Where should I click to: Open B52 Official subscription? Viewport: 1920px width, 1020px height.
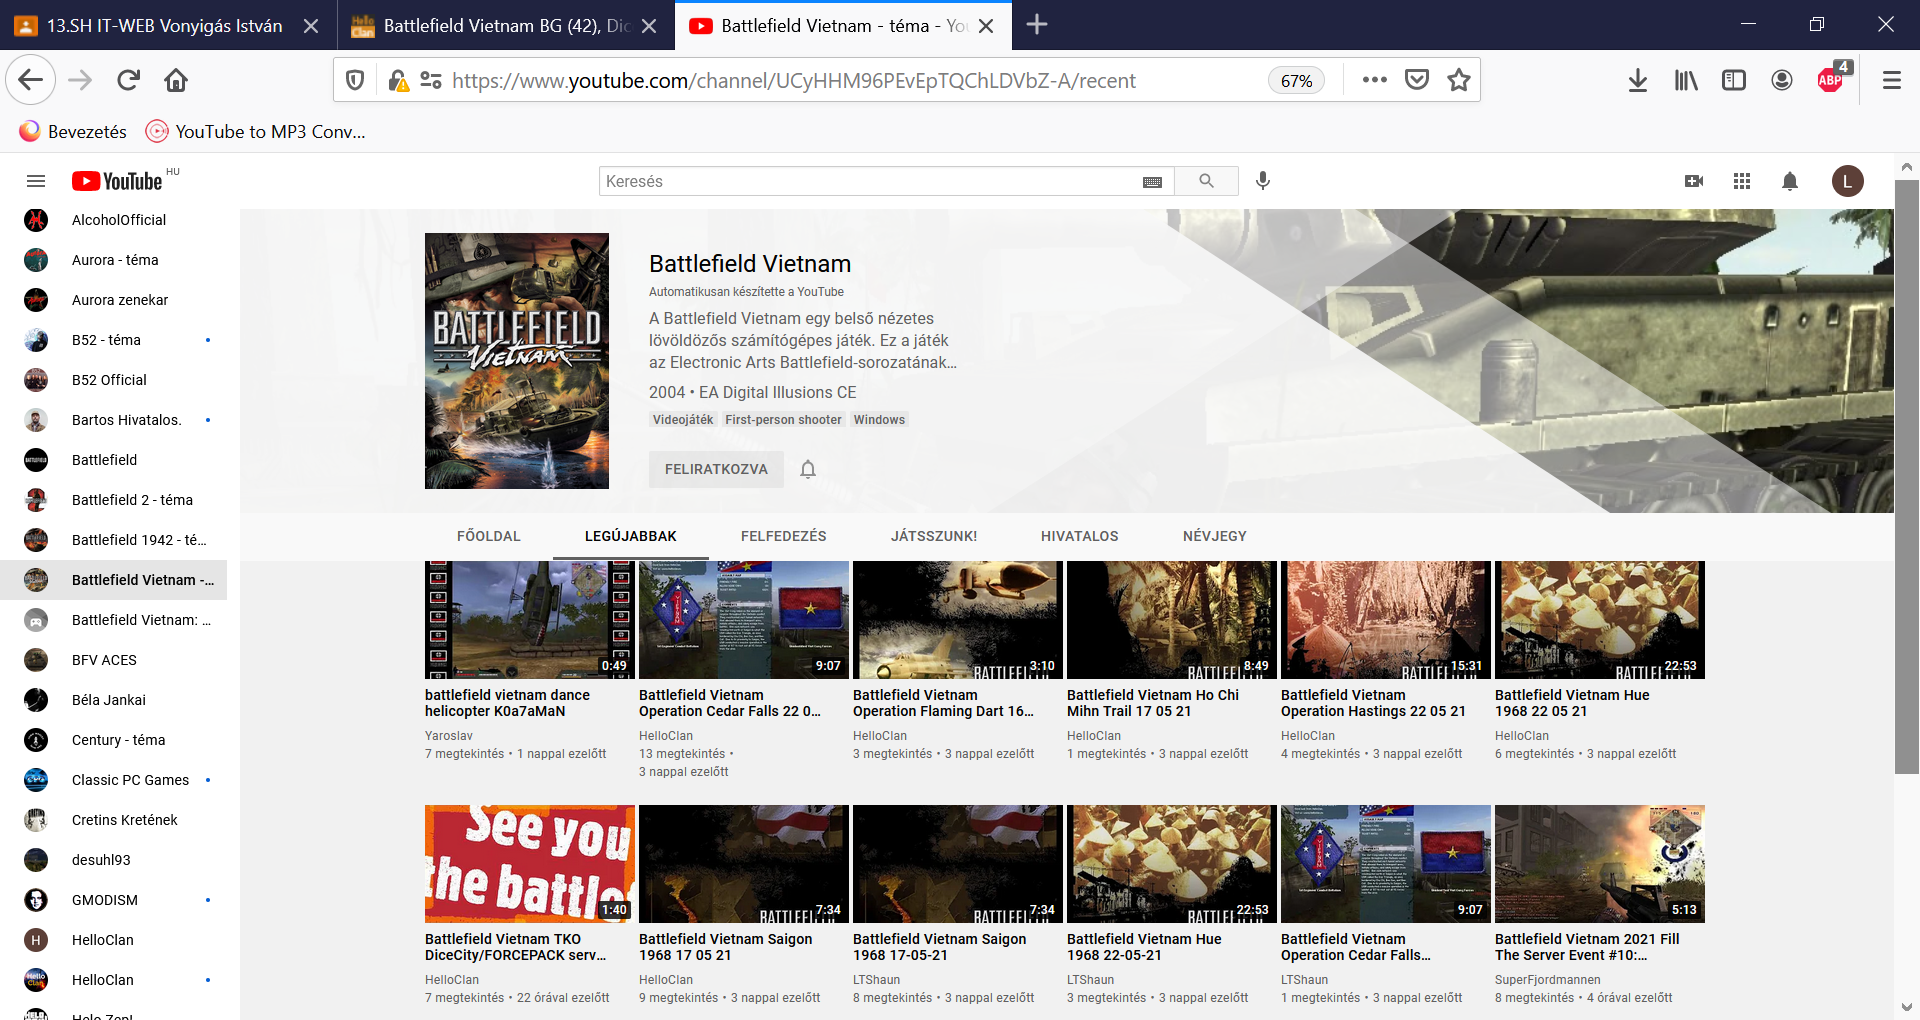pyautogui.click(x=113, y=380)
